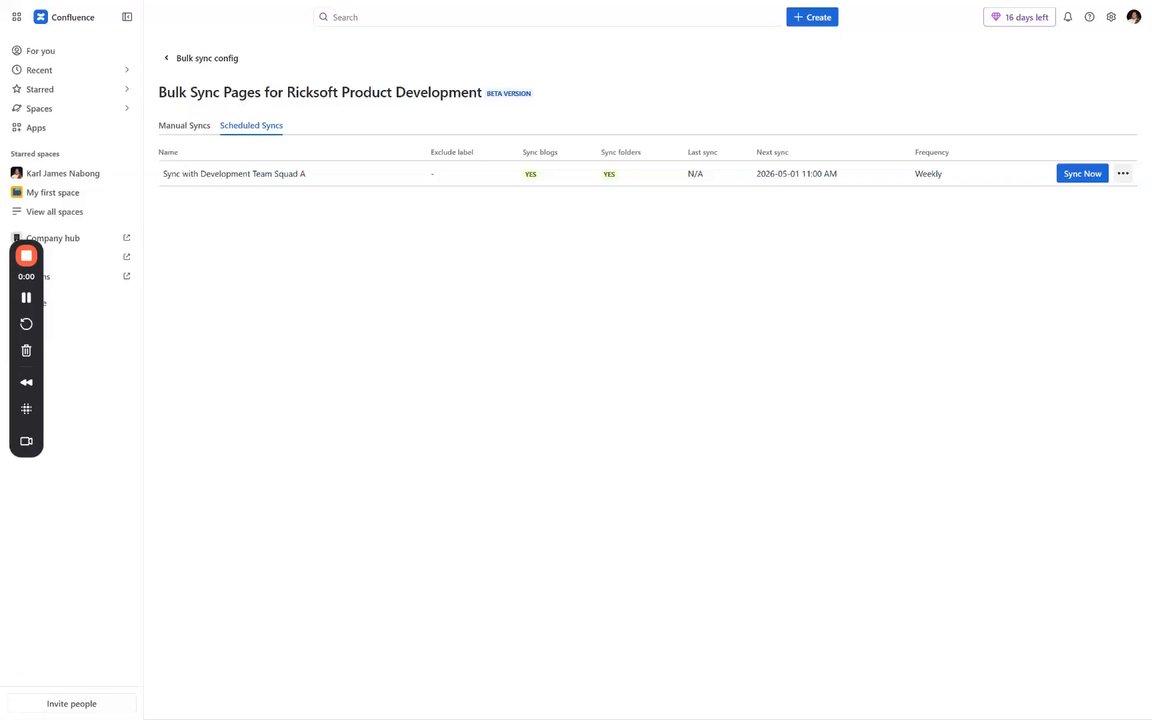
Task: Collapse the sidebar with the panel icon
Action: click(127, 17)
